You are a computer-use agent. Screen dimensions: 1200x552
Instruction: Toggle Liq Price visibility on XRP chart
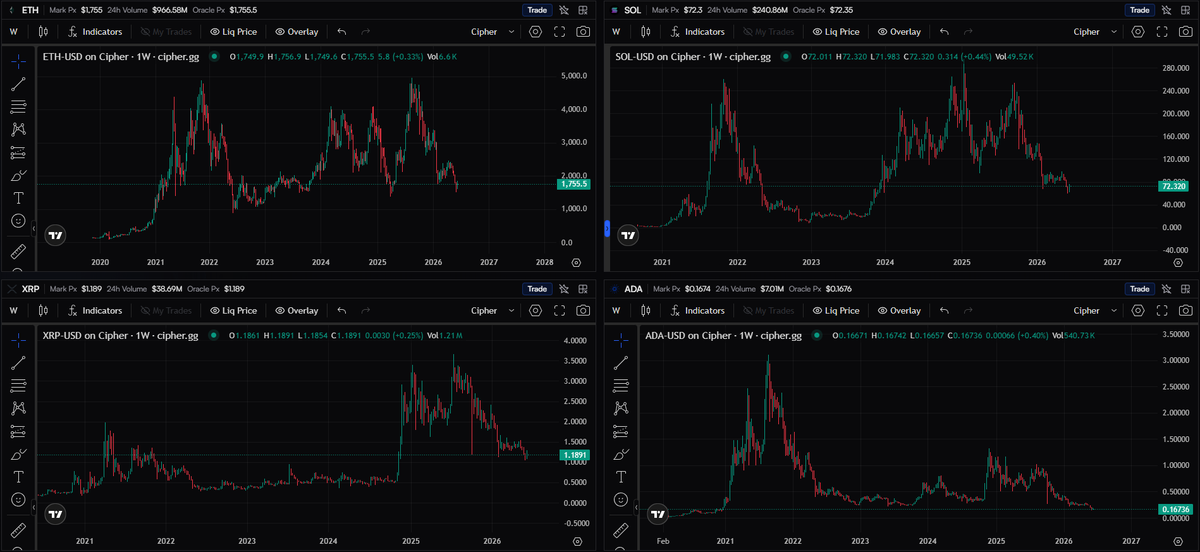click(235, 311)
